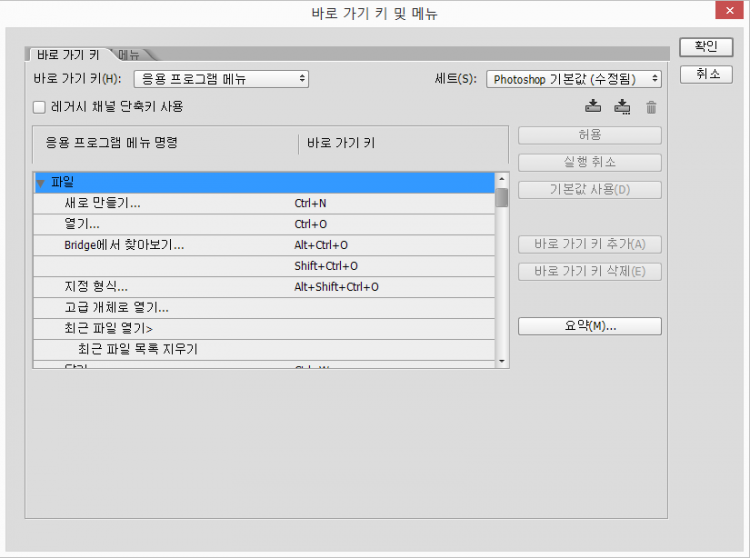
Task: Enable 레거시 채널 단축키 사용 checkbox
Action: (39, 106)
